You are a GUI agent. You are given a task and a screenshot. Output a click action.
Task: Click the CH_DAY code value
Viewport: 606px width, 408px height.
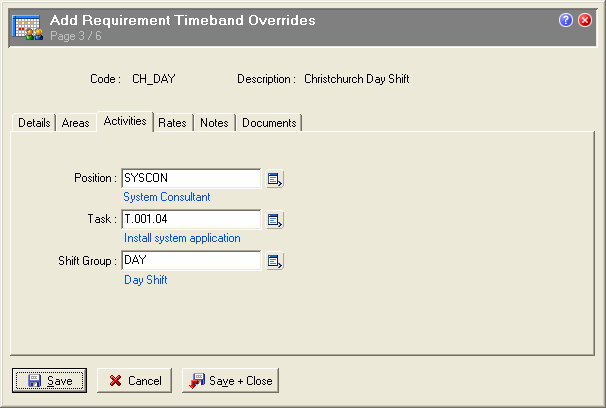pyautogui.click(x=154, y=79)
